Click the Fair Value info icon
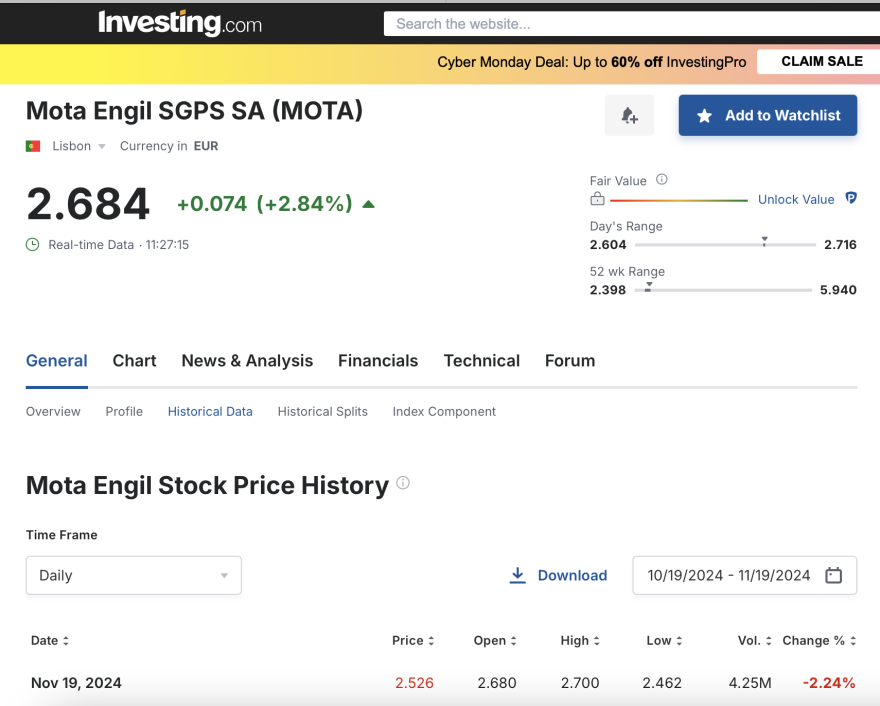 pos(662,180)
